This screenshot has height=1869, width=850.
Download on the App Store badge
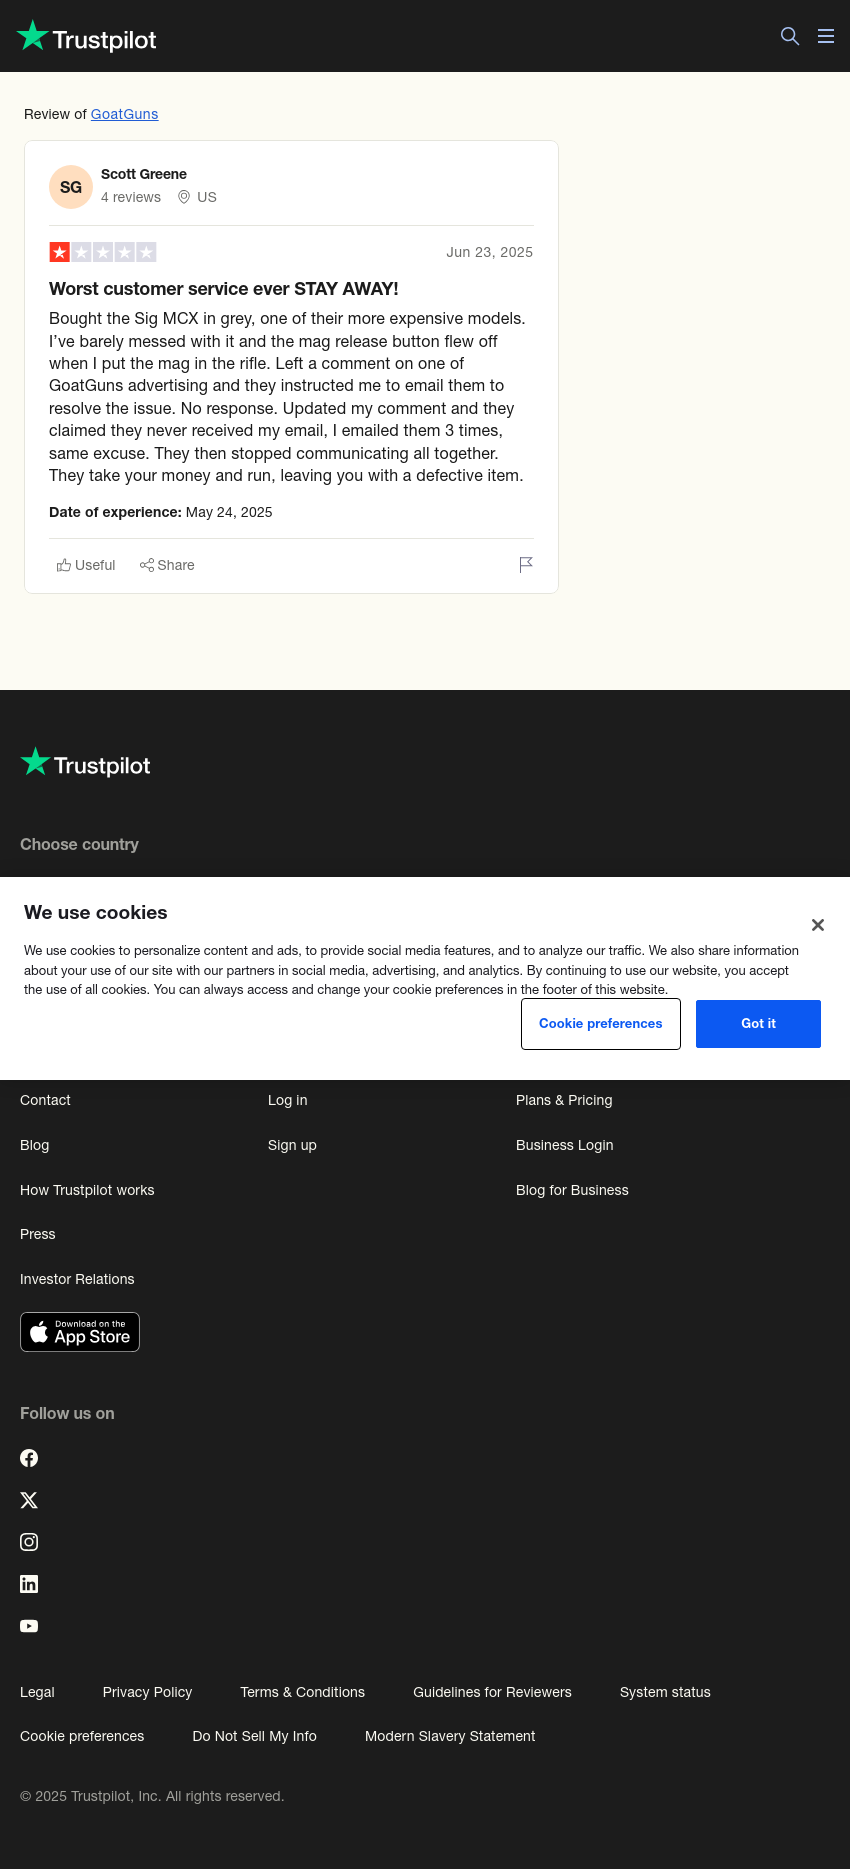(x=80, y=1332)
